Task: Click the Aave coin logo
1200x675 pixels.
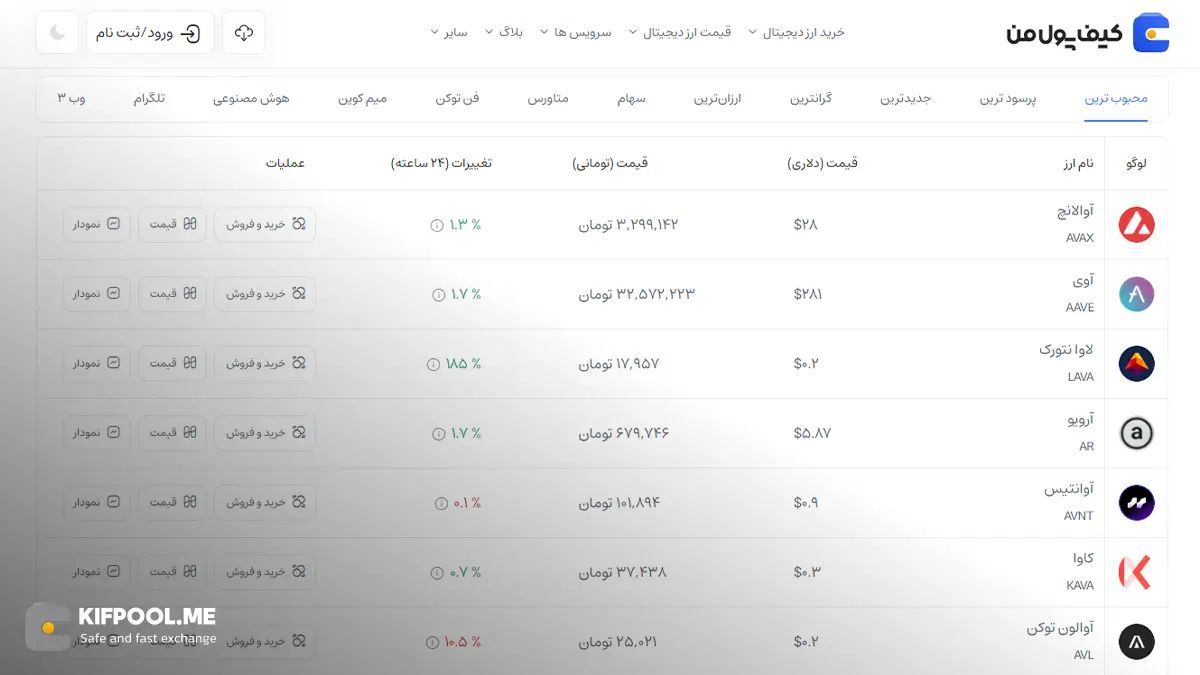Action: [x=1136, y=294]
